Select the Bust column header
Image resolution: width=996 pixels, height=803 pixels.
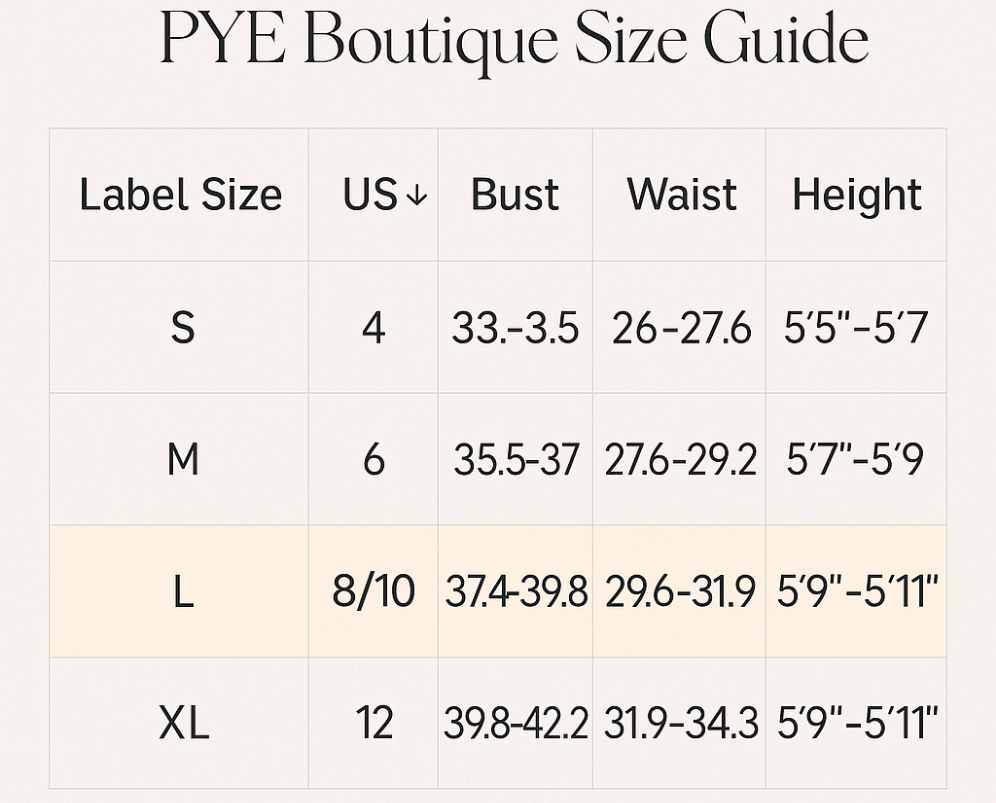click(515, 194)
